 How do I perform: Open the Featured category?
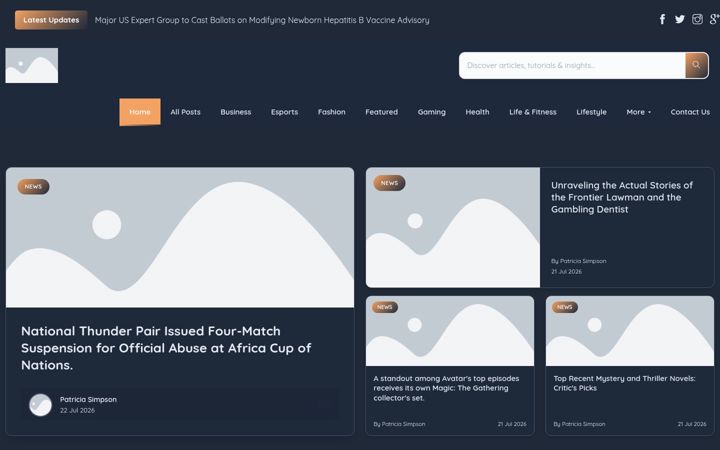382,112
